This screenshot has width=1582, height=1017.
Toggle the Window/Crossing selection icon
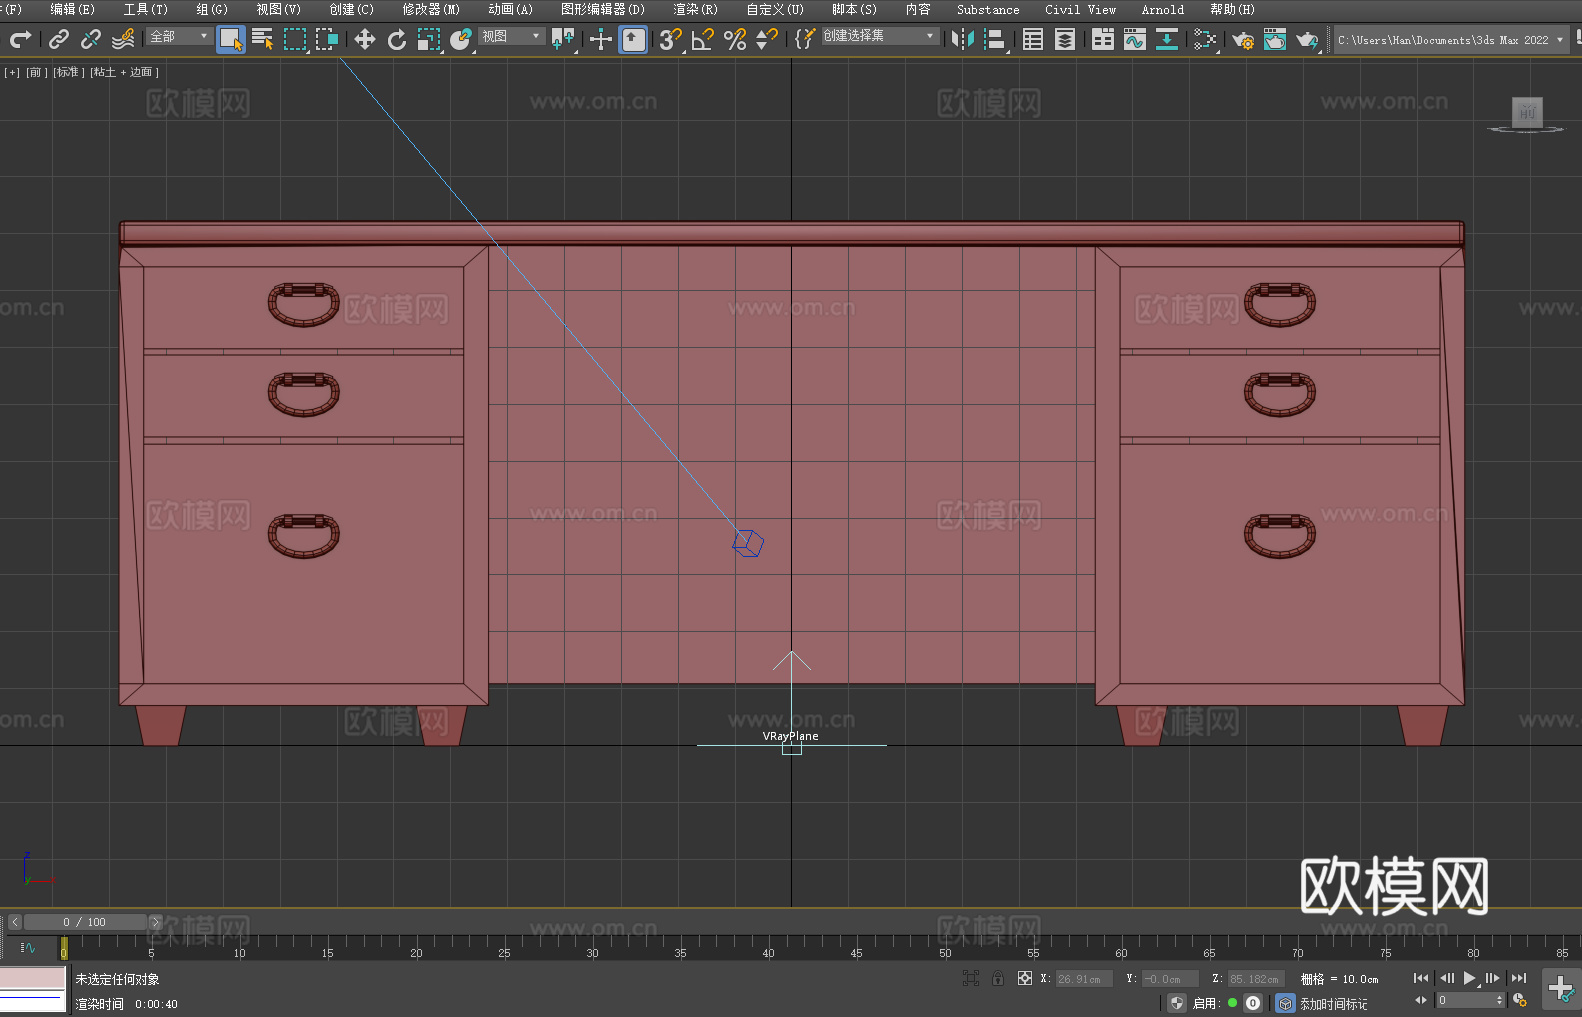point(327,39)
